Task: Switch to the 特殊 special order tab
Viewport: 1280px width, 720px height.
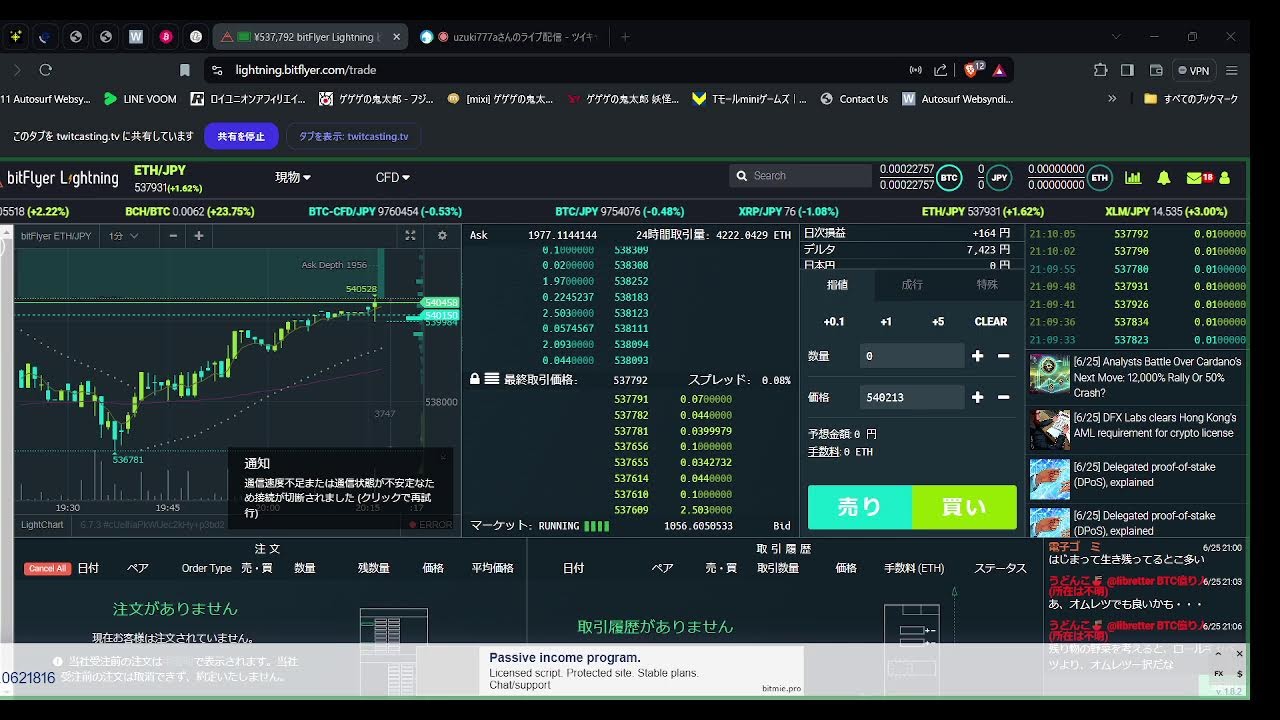Action: [987, 285]
